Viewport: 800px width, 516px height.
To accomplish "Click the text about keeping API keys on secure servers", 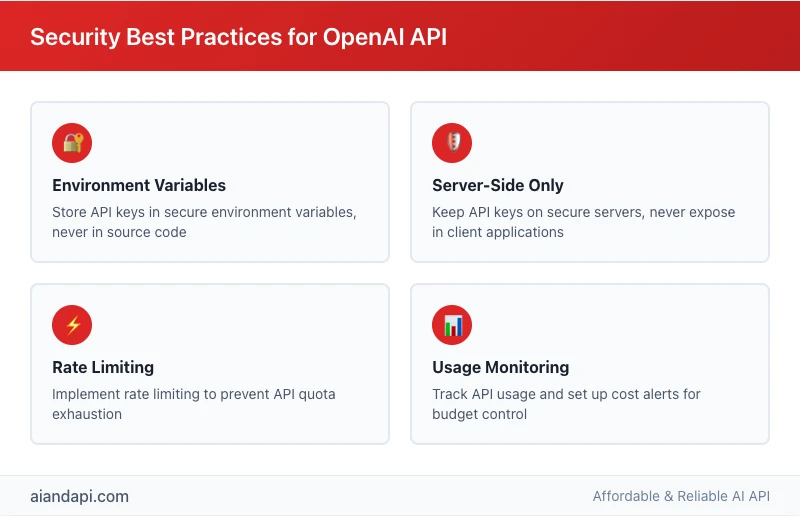I will pyautogui.click(x=584, y=222).
